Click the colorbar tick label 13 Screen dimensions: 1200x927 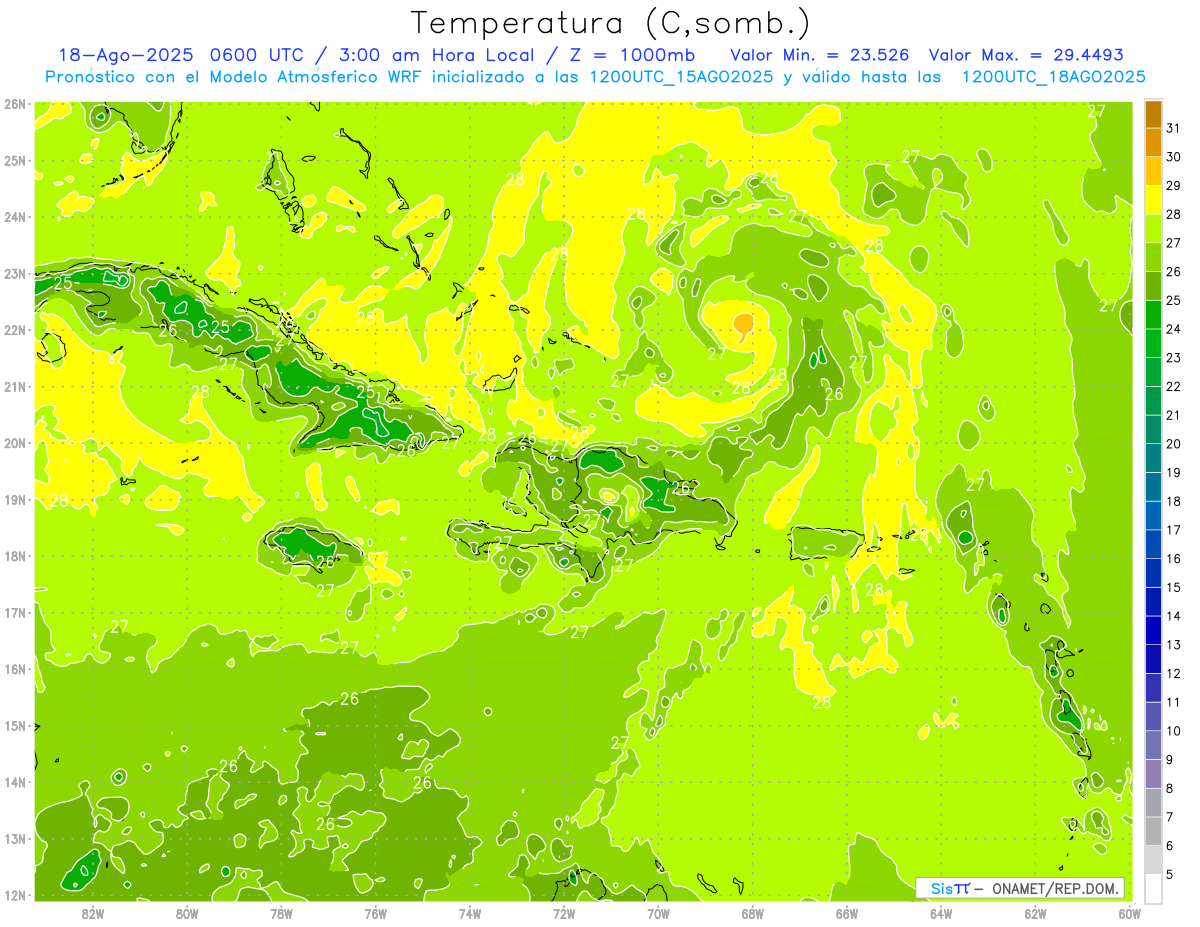[1174, 645]
